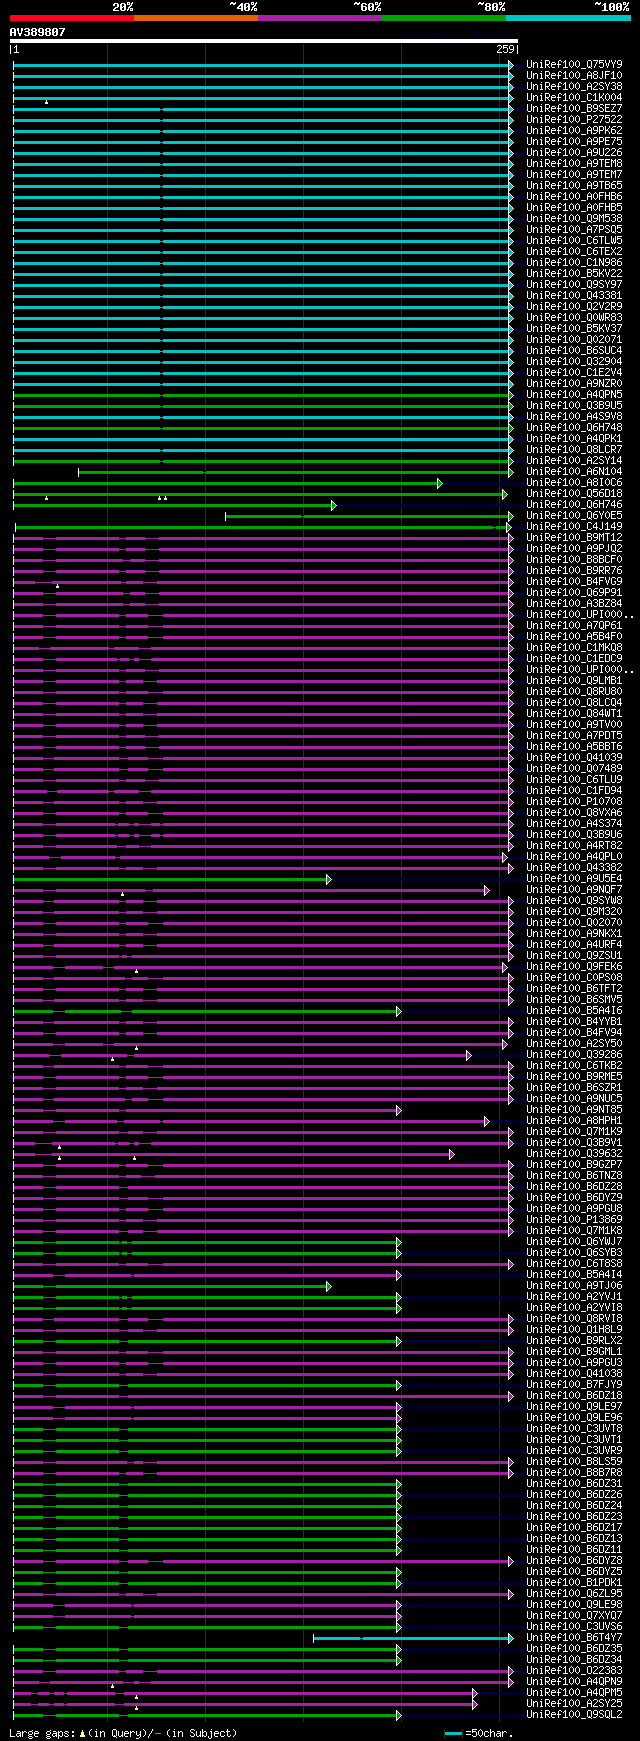Open hit UniRef100_B9SEZ7
Screen dimensions: 640x1741
pyautogui.click(x=574, y=108)
